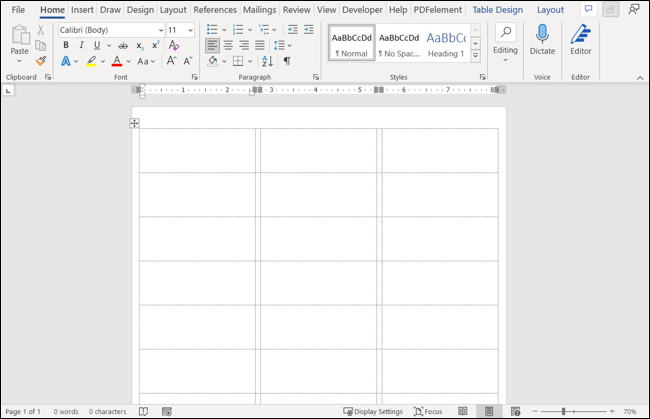Image resolution: width=650 pixels, height=419 pixels.
Task: Open the Table Design tab
Action: pyautogui.click(x=497, y=10)
